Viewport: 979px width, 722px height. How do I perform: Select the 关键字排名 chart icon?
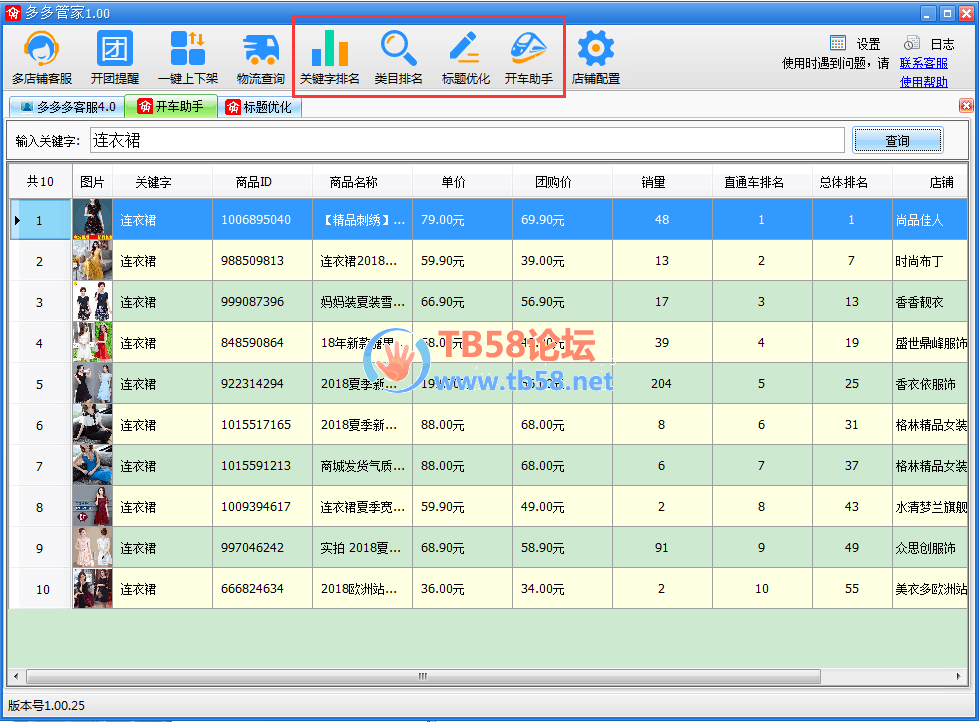[x=329, y=57]
